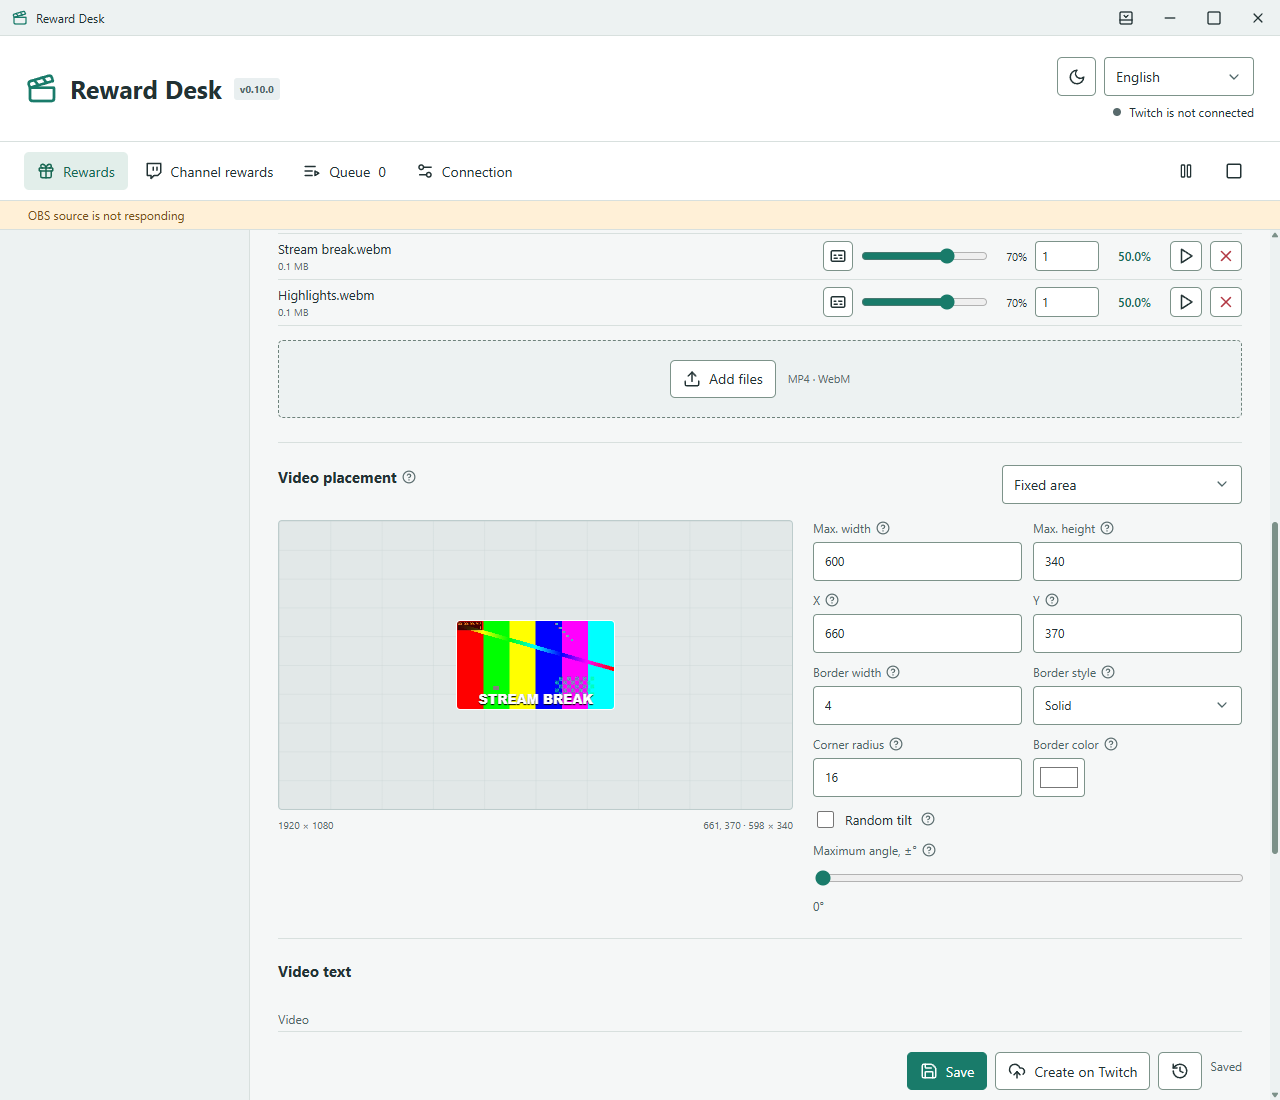Viewport: 1280px width, 1100px height.
Task: Remove Highlights.webm from the list
Action: point(1226,302)
